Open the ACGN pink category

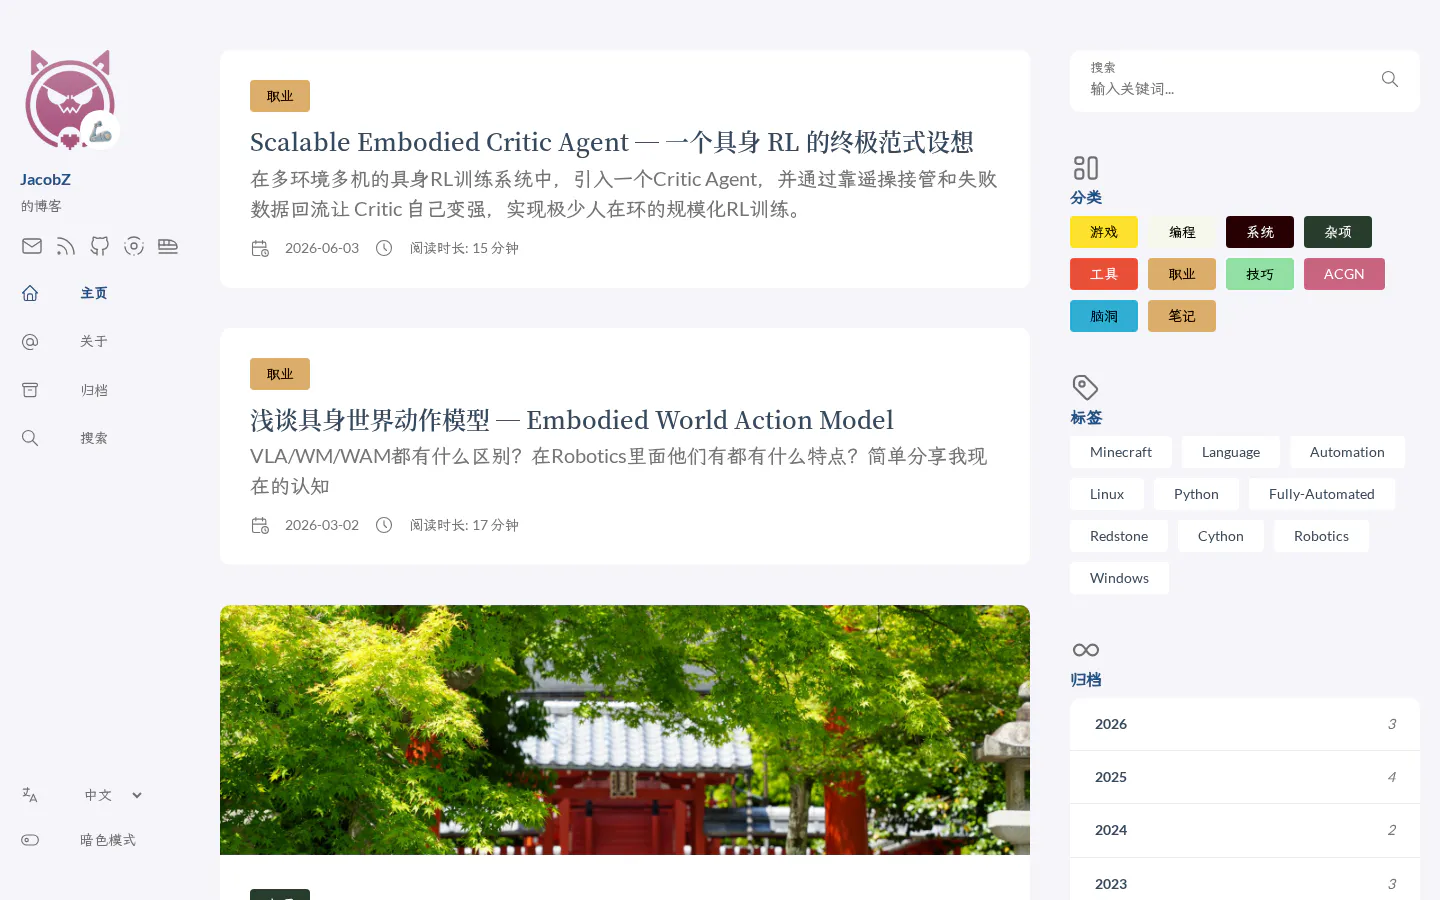(1344, 274)
